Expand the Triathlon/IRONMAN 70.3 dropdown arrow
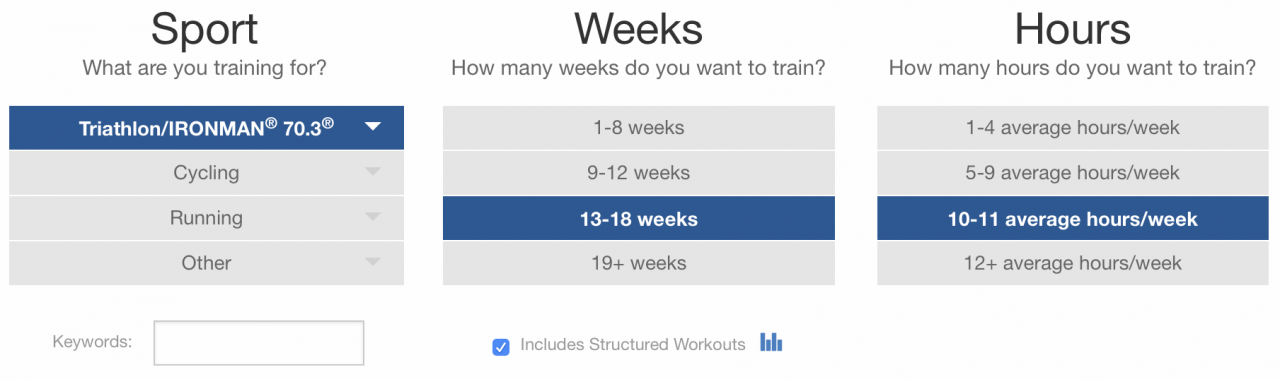 coord(373,127)
